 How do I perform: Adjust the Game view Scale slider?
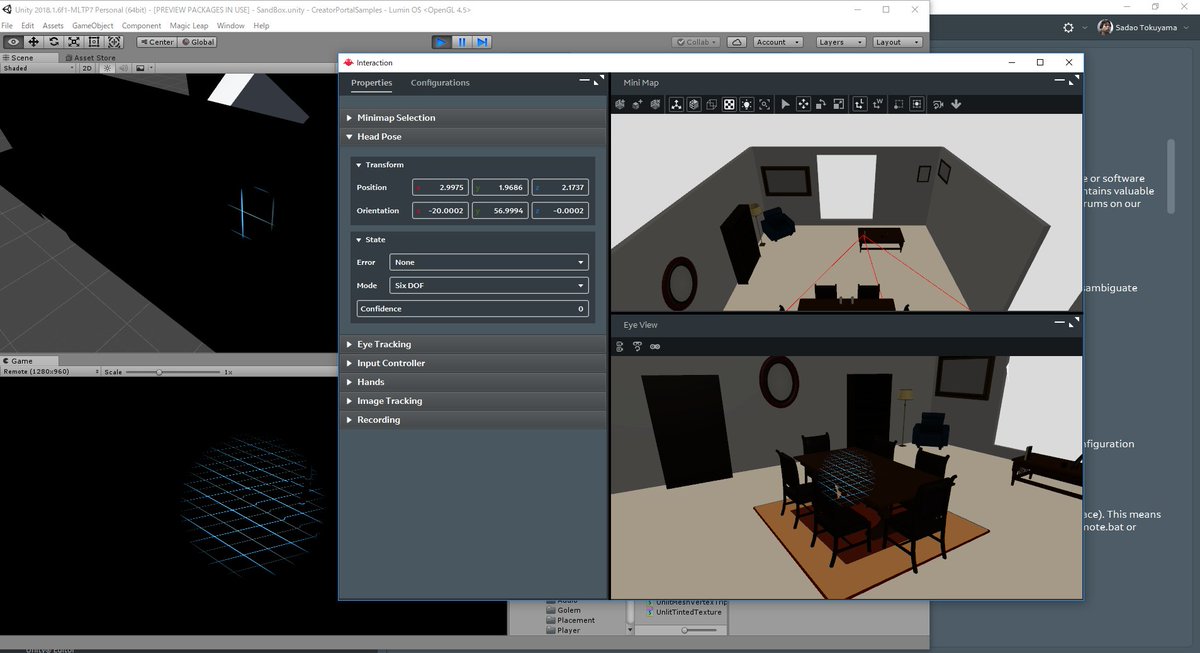(x=174, y=372)
